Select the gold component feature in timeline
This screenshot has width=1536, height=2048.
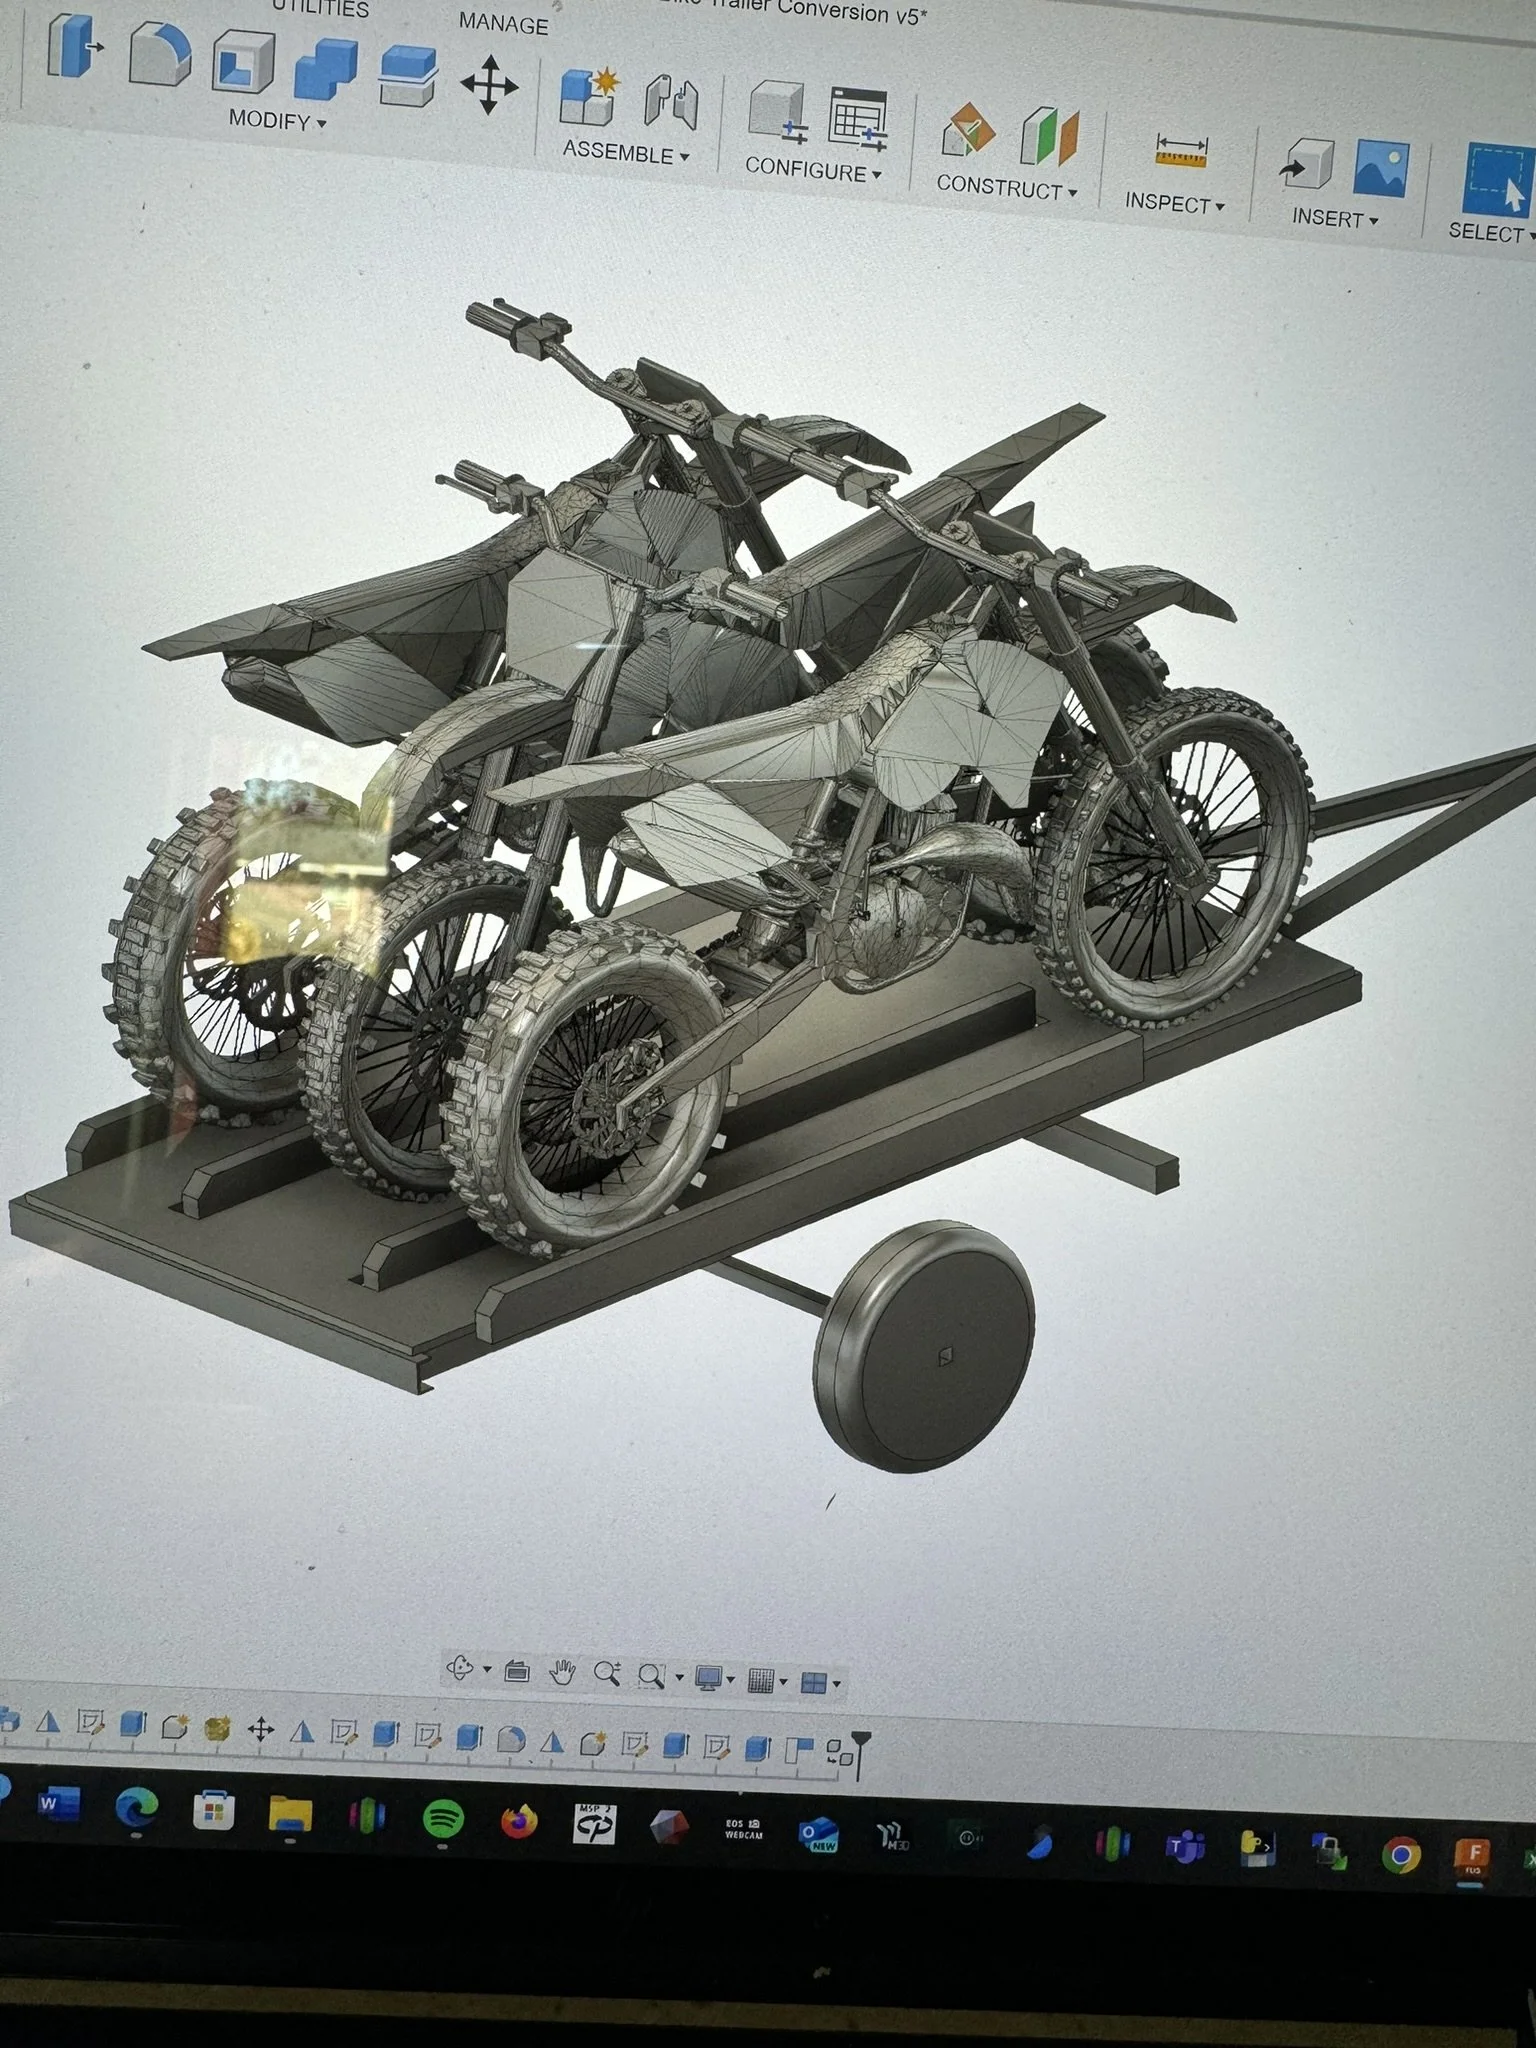click(x=218, y=1727)
